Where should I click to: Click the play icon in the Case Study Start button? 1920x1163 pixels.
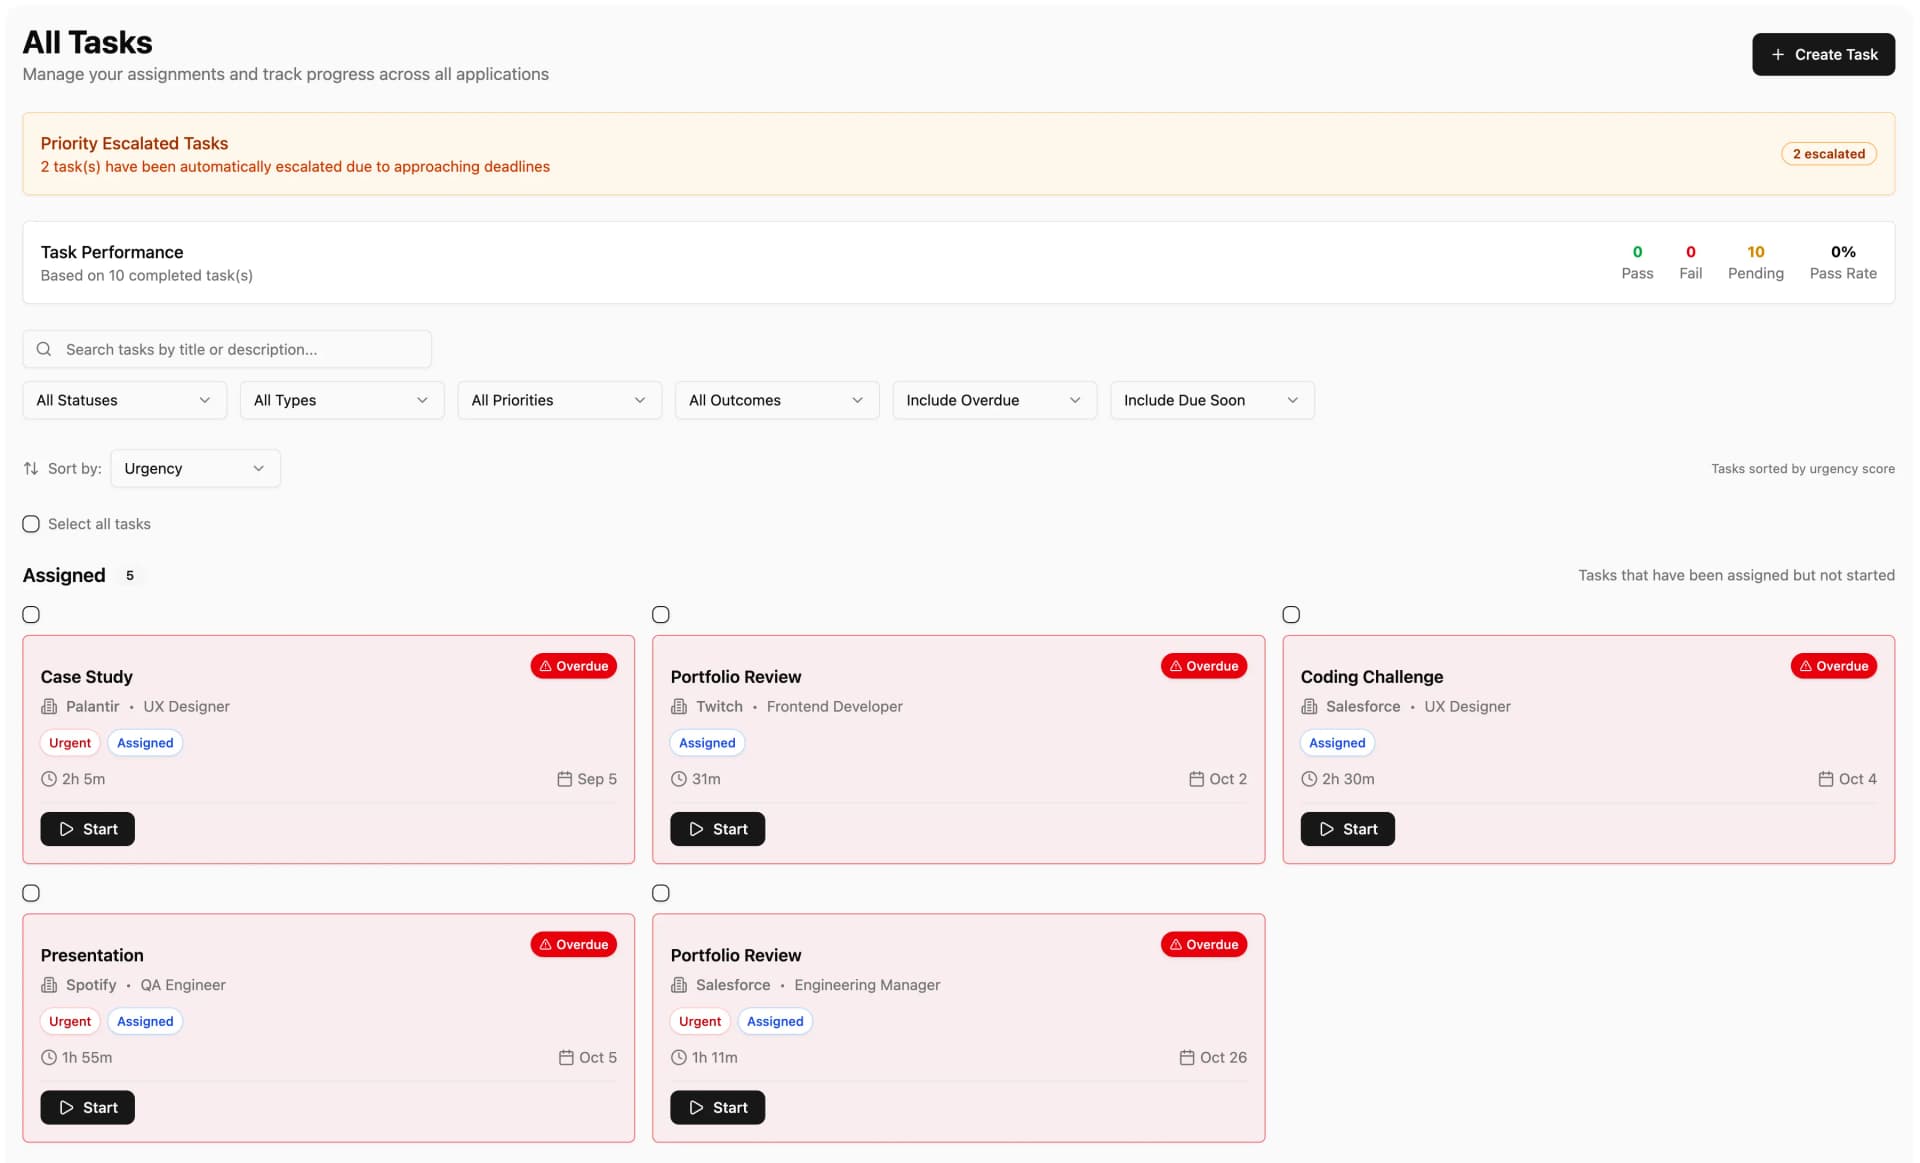click(x=66, y=829)
